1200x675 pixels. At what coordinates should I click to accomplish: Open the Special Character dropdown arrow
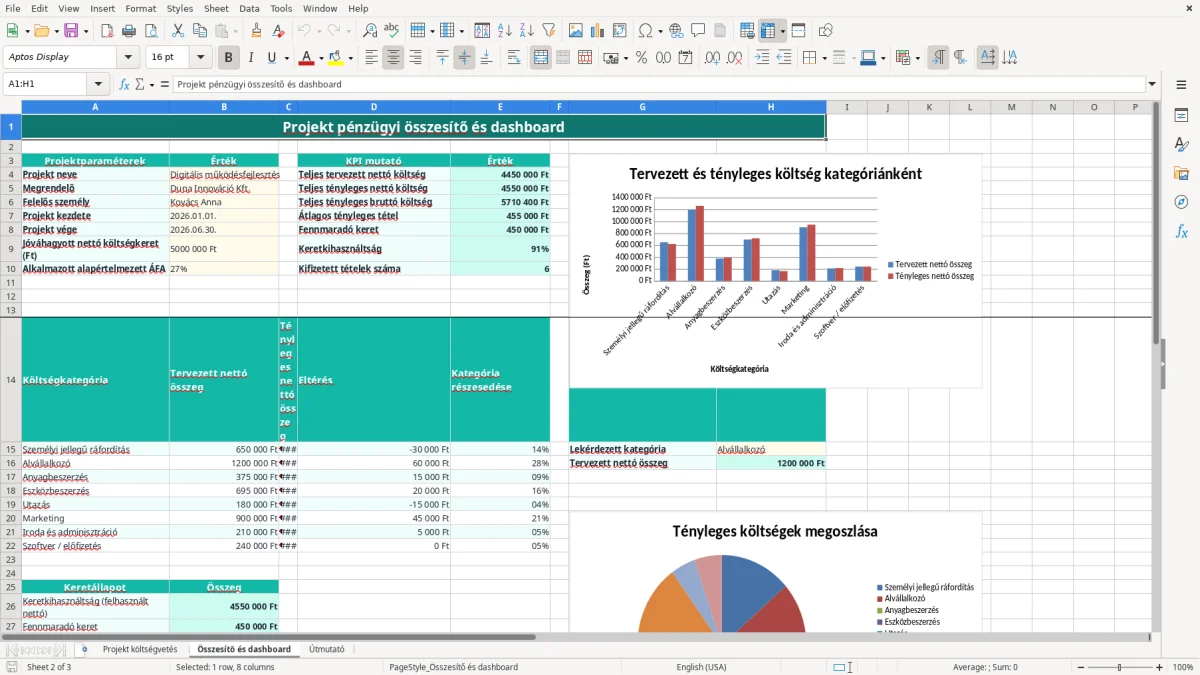point(659,31)
